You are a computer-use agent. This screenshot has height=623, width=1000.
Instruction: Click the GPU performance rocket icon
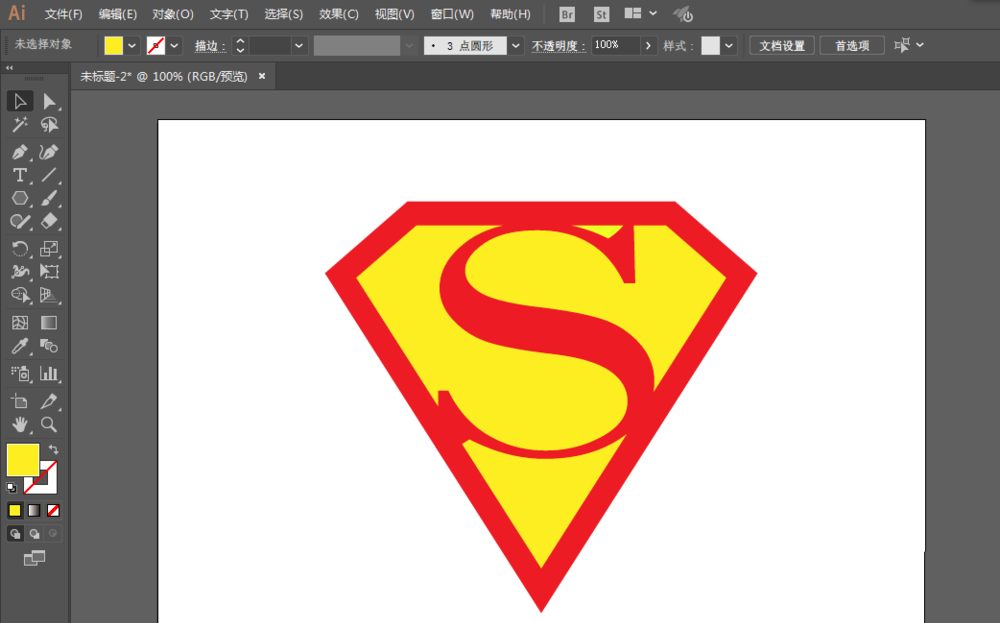point(683,14)
